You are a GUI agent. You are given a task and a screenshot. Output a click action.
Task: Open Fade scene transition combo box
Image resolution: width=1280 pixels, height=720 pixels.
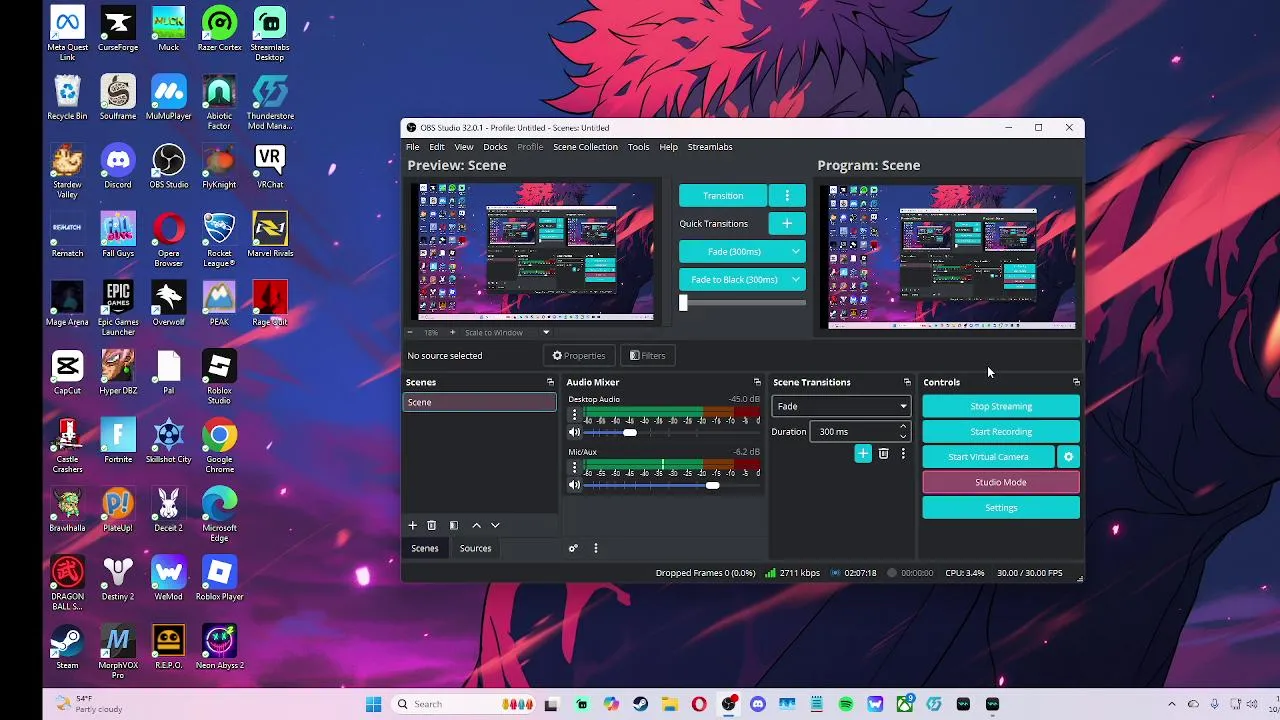(x=841, y=406)
